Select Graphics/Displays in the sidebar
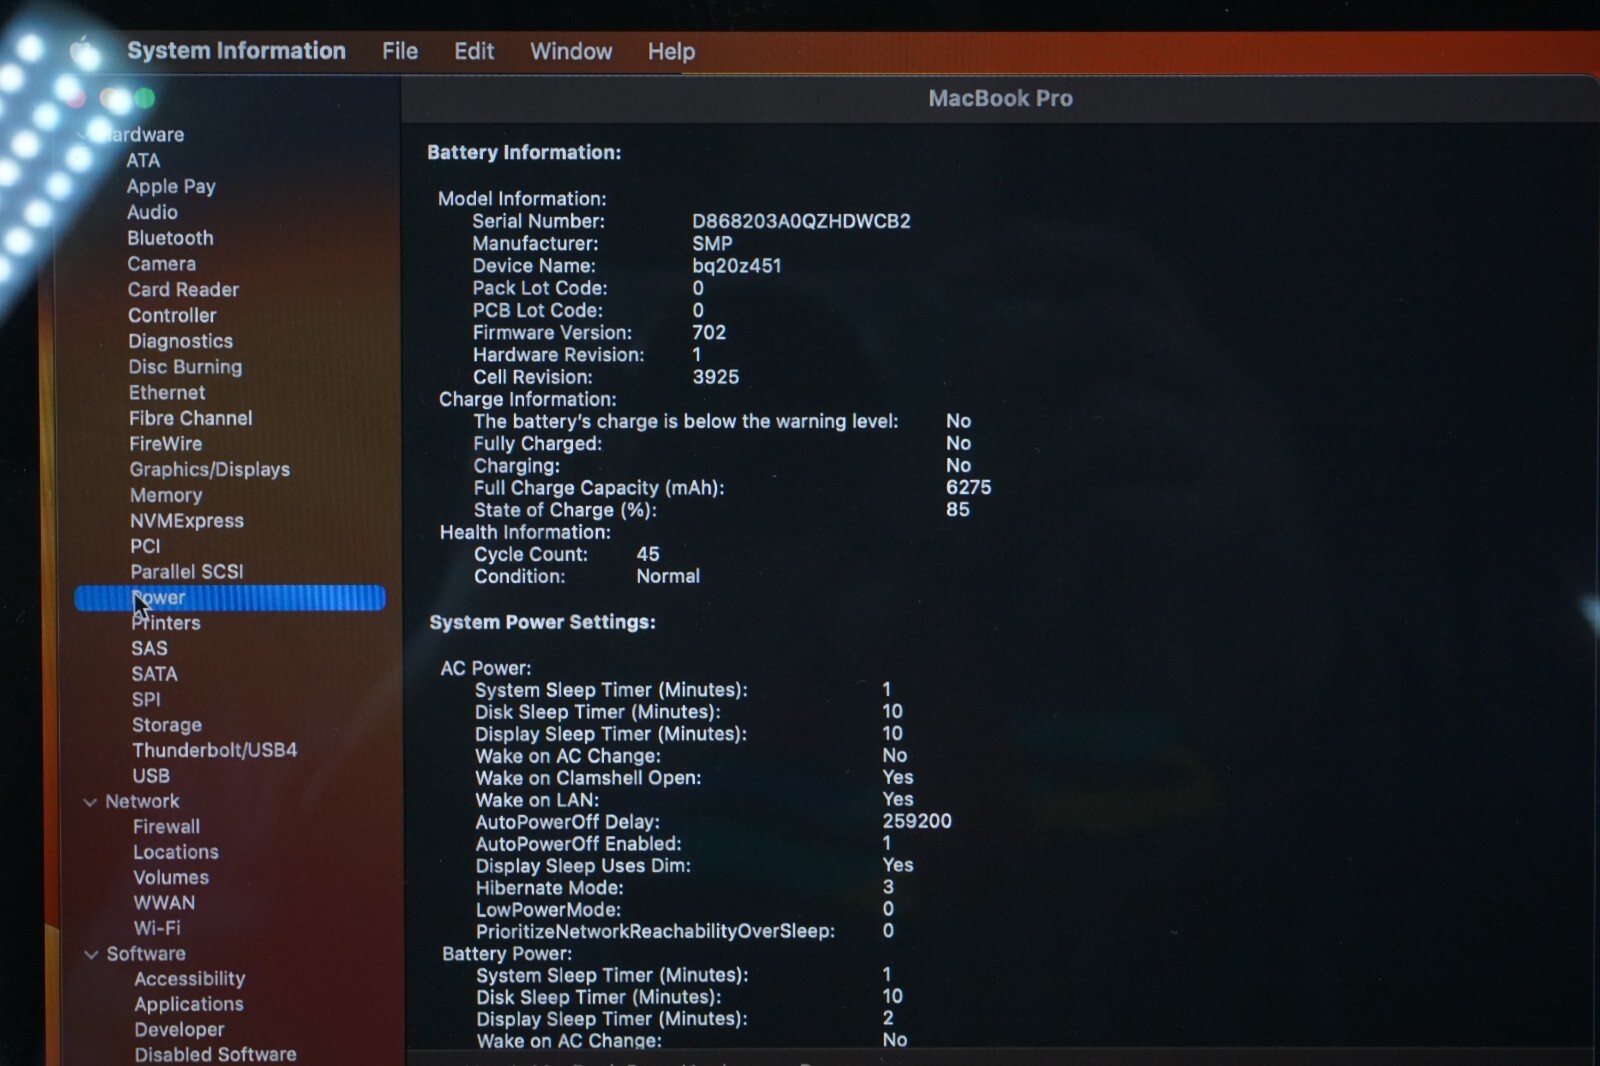This screenshot has width=1600, height=1066. click(x=209, y=469)
